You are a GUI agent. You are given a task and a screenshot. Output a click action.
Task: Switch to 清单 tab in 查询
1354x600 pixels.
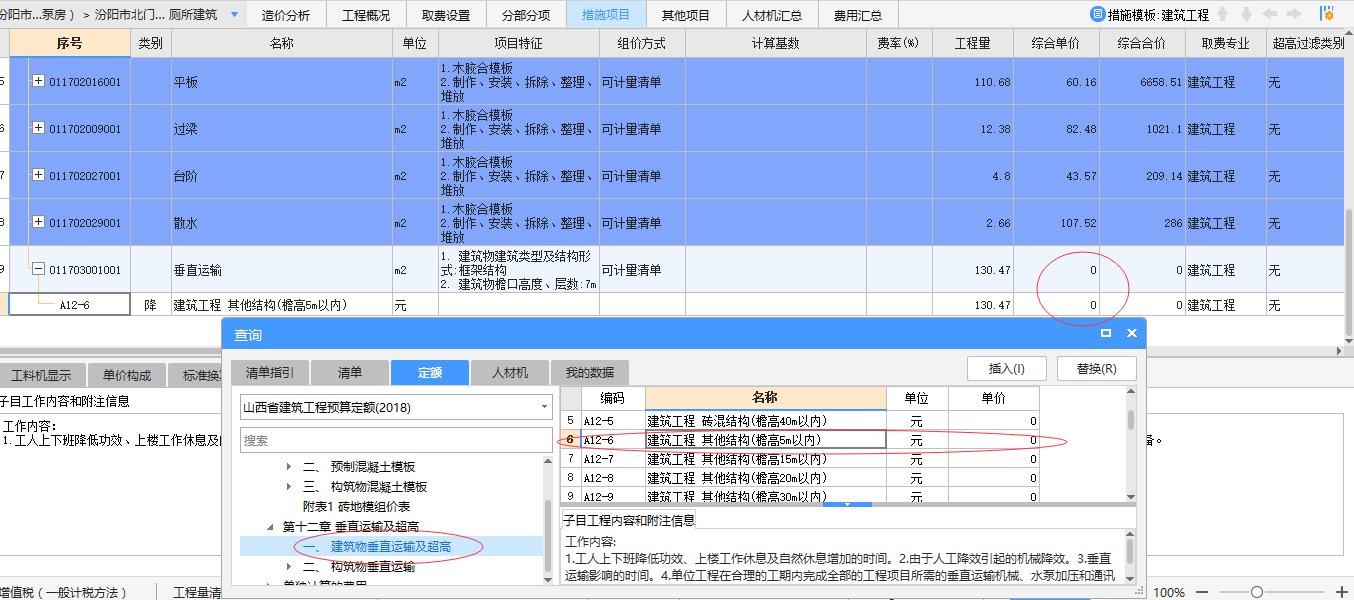point(350,373)
